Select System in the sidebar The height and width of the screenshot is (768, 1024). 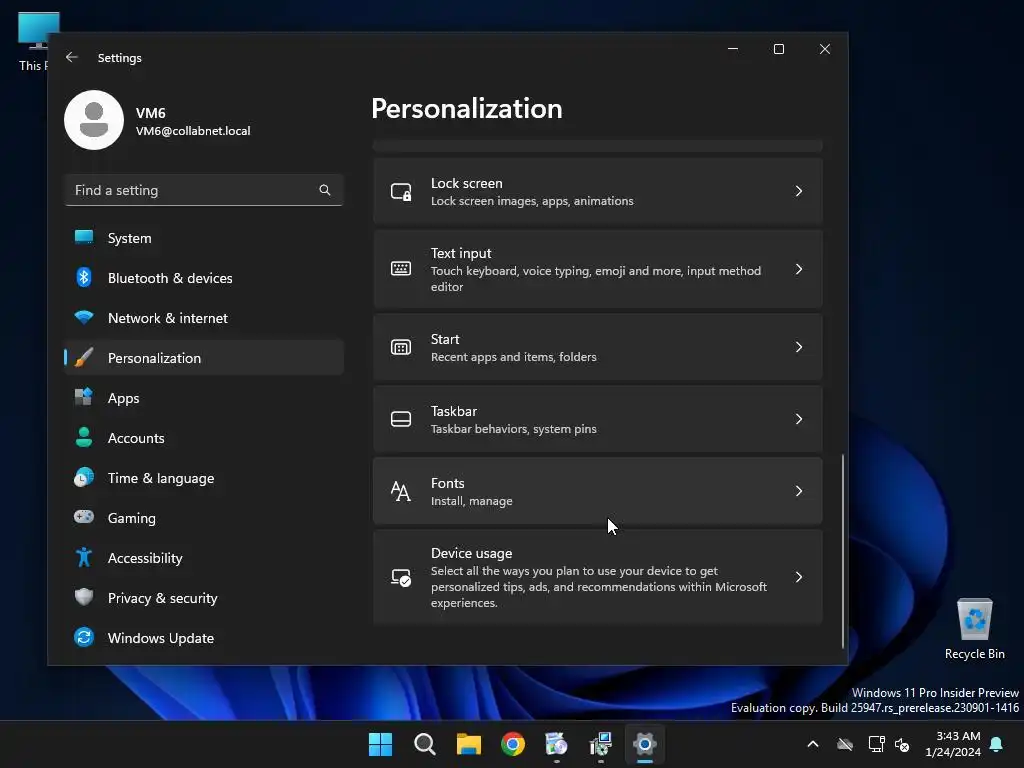point(204,238)
